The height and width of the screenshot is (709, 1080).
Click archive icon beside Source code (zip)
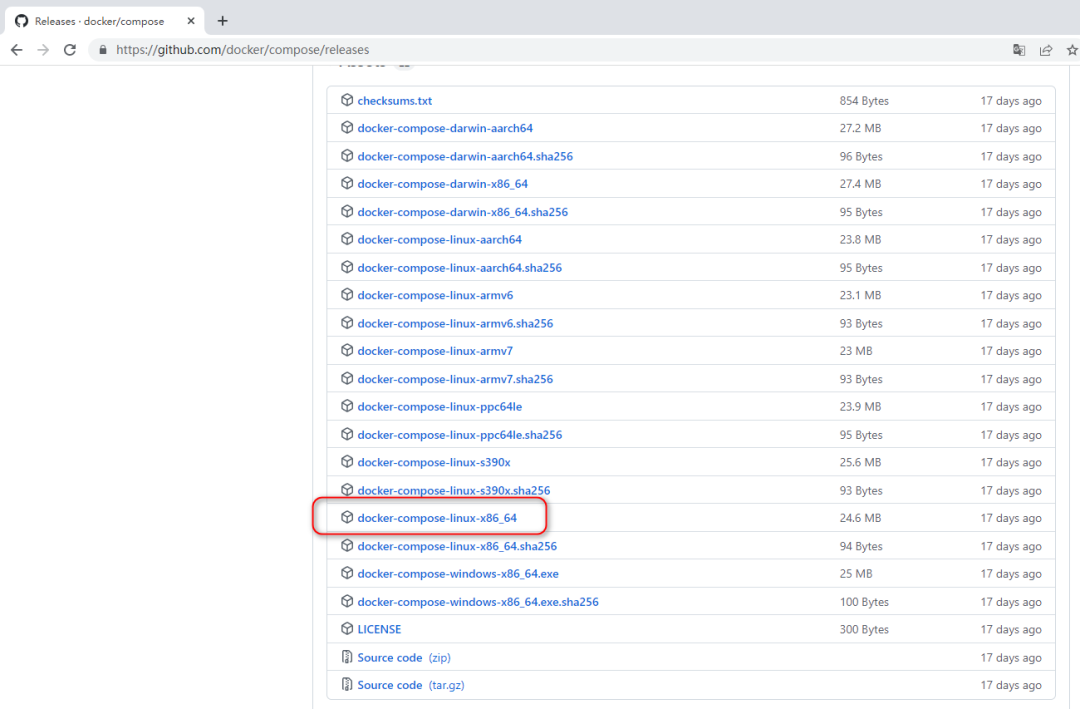click(x=347, y=657)
